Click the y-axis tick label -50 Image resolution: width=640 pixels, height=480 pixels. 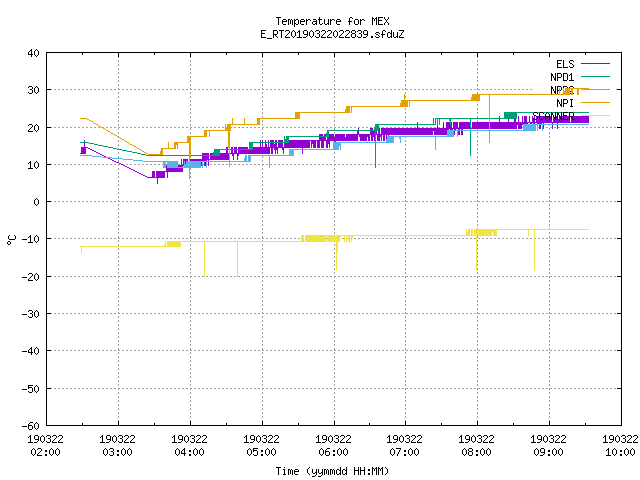(x=31, y=389)
